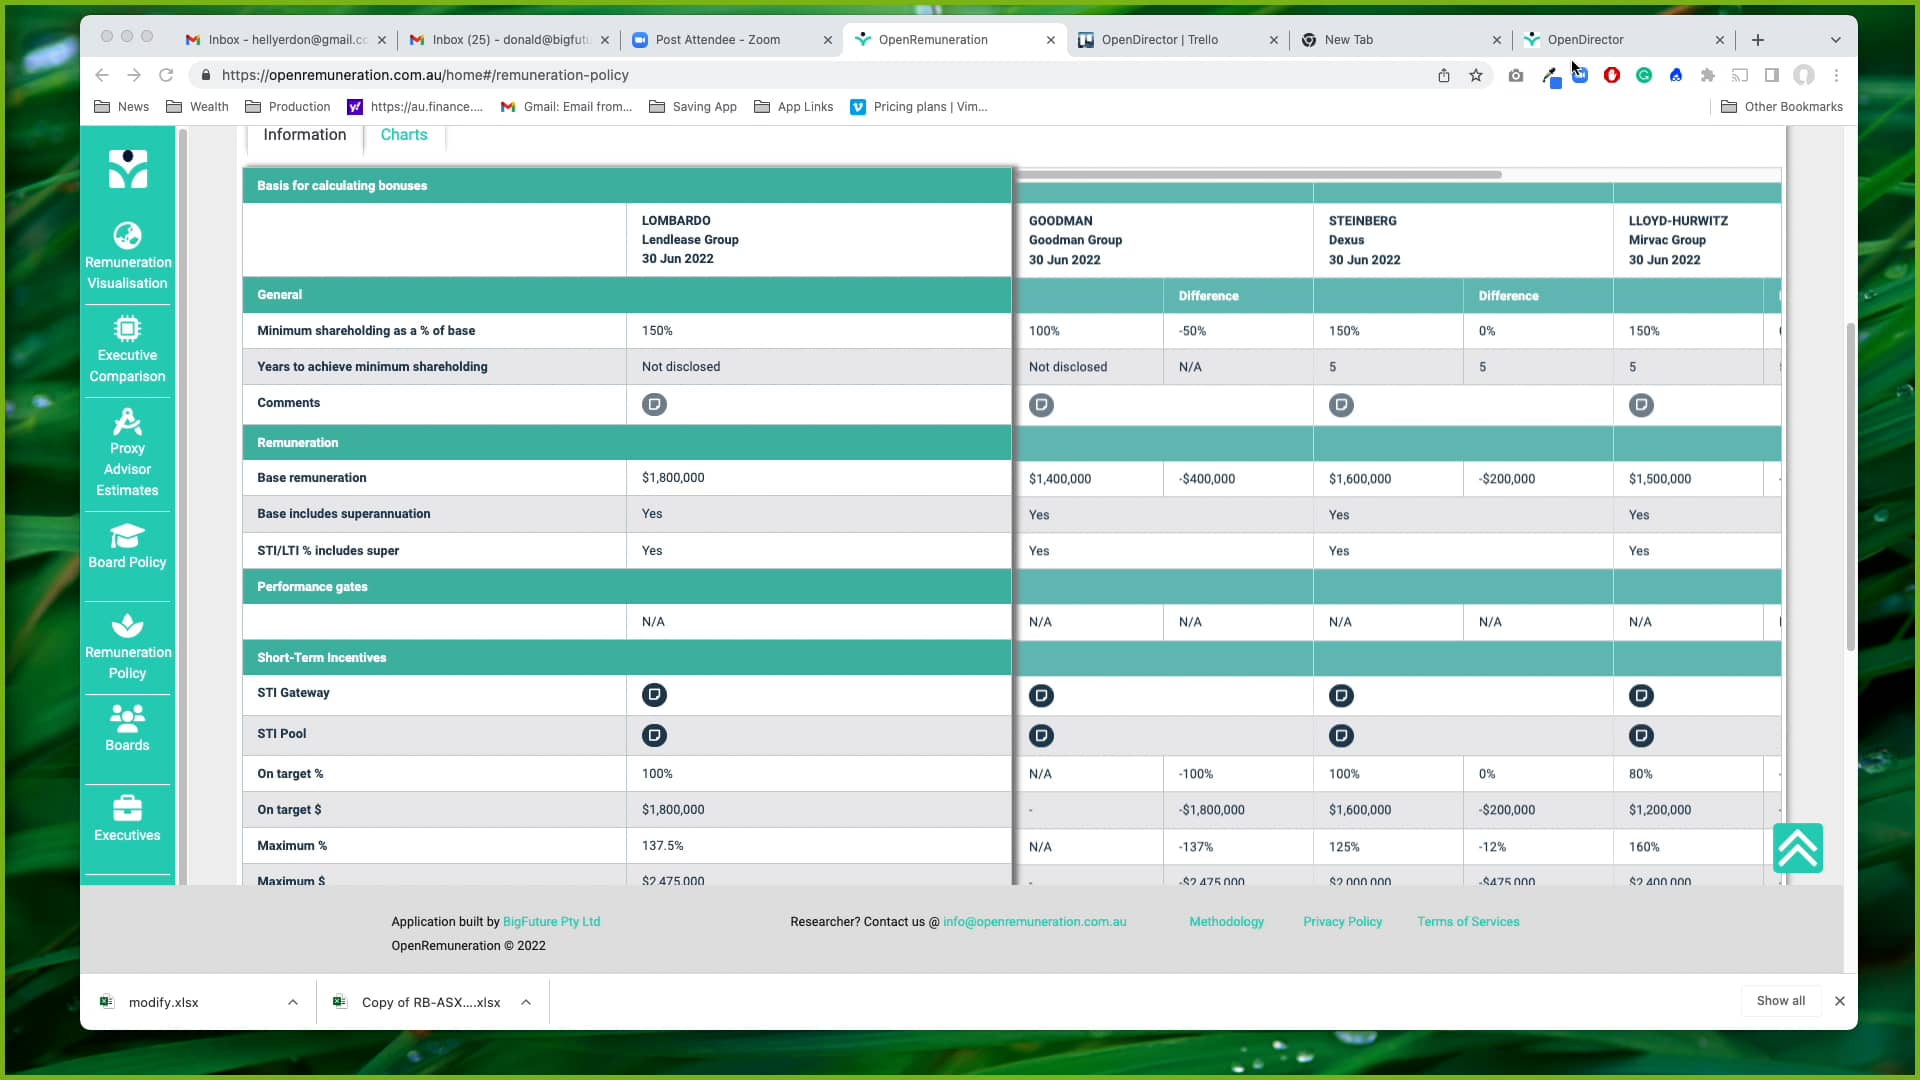
Task: Open Remuneration Policy sidebar item
Action: (x=127, y=647)
